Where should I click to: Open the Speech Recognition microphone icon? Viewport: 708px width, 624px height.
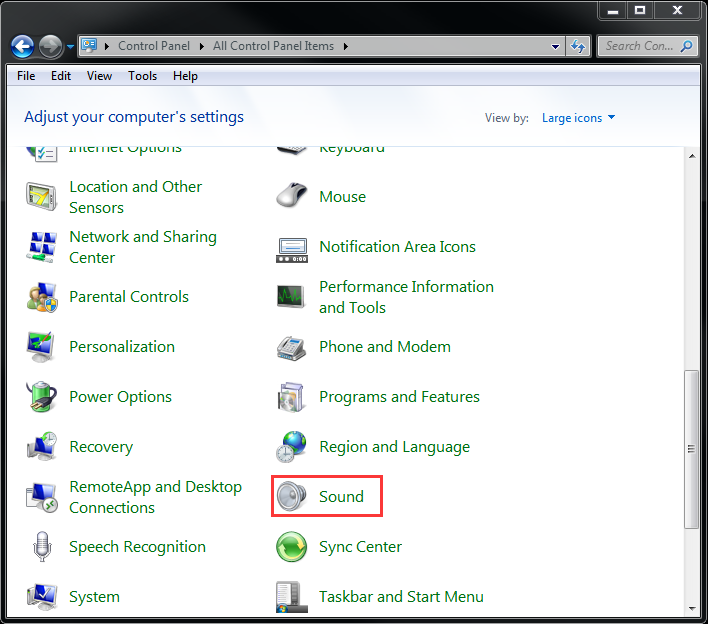[42, 547]
